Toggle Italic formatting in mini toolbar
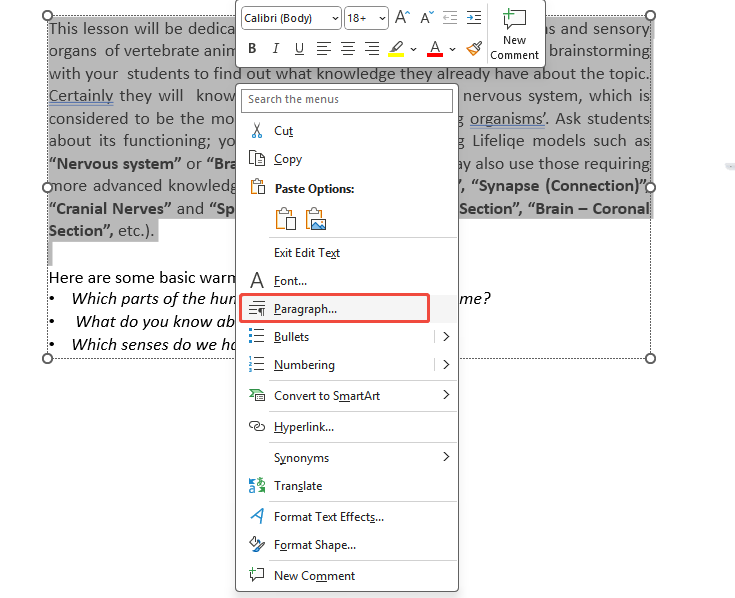 point(276,48)
